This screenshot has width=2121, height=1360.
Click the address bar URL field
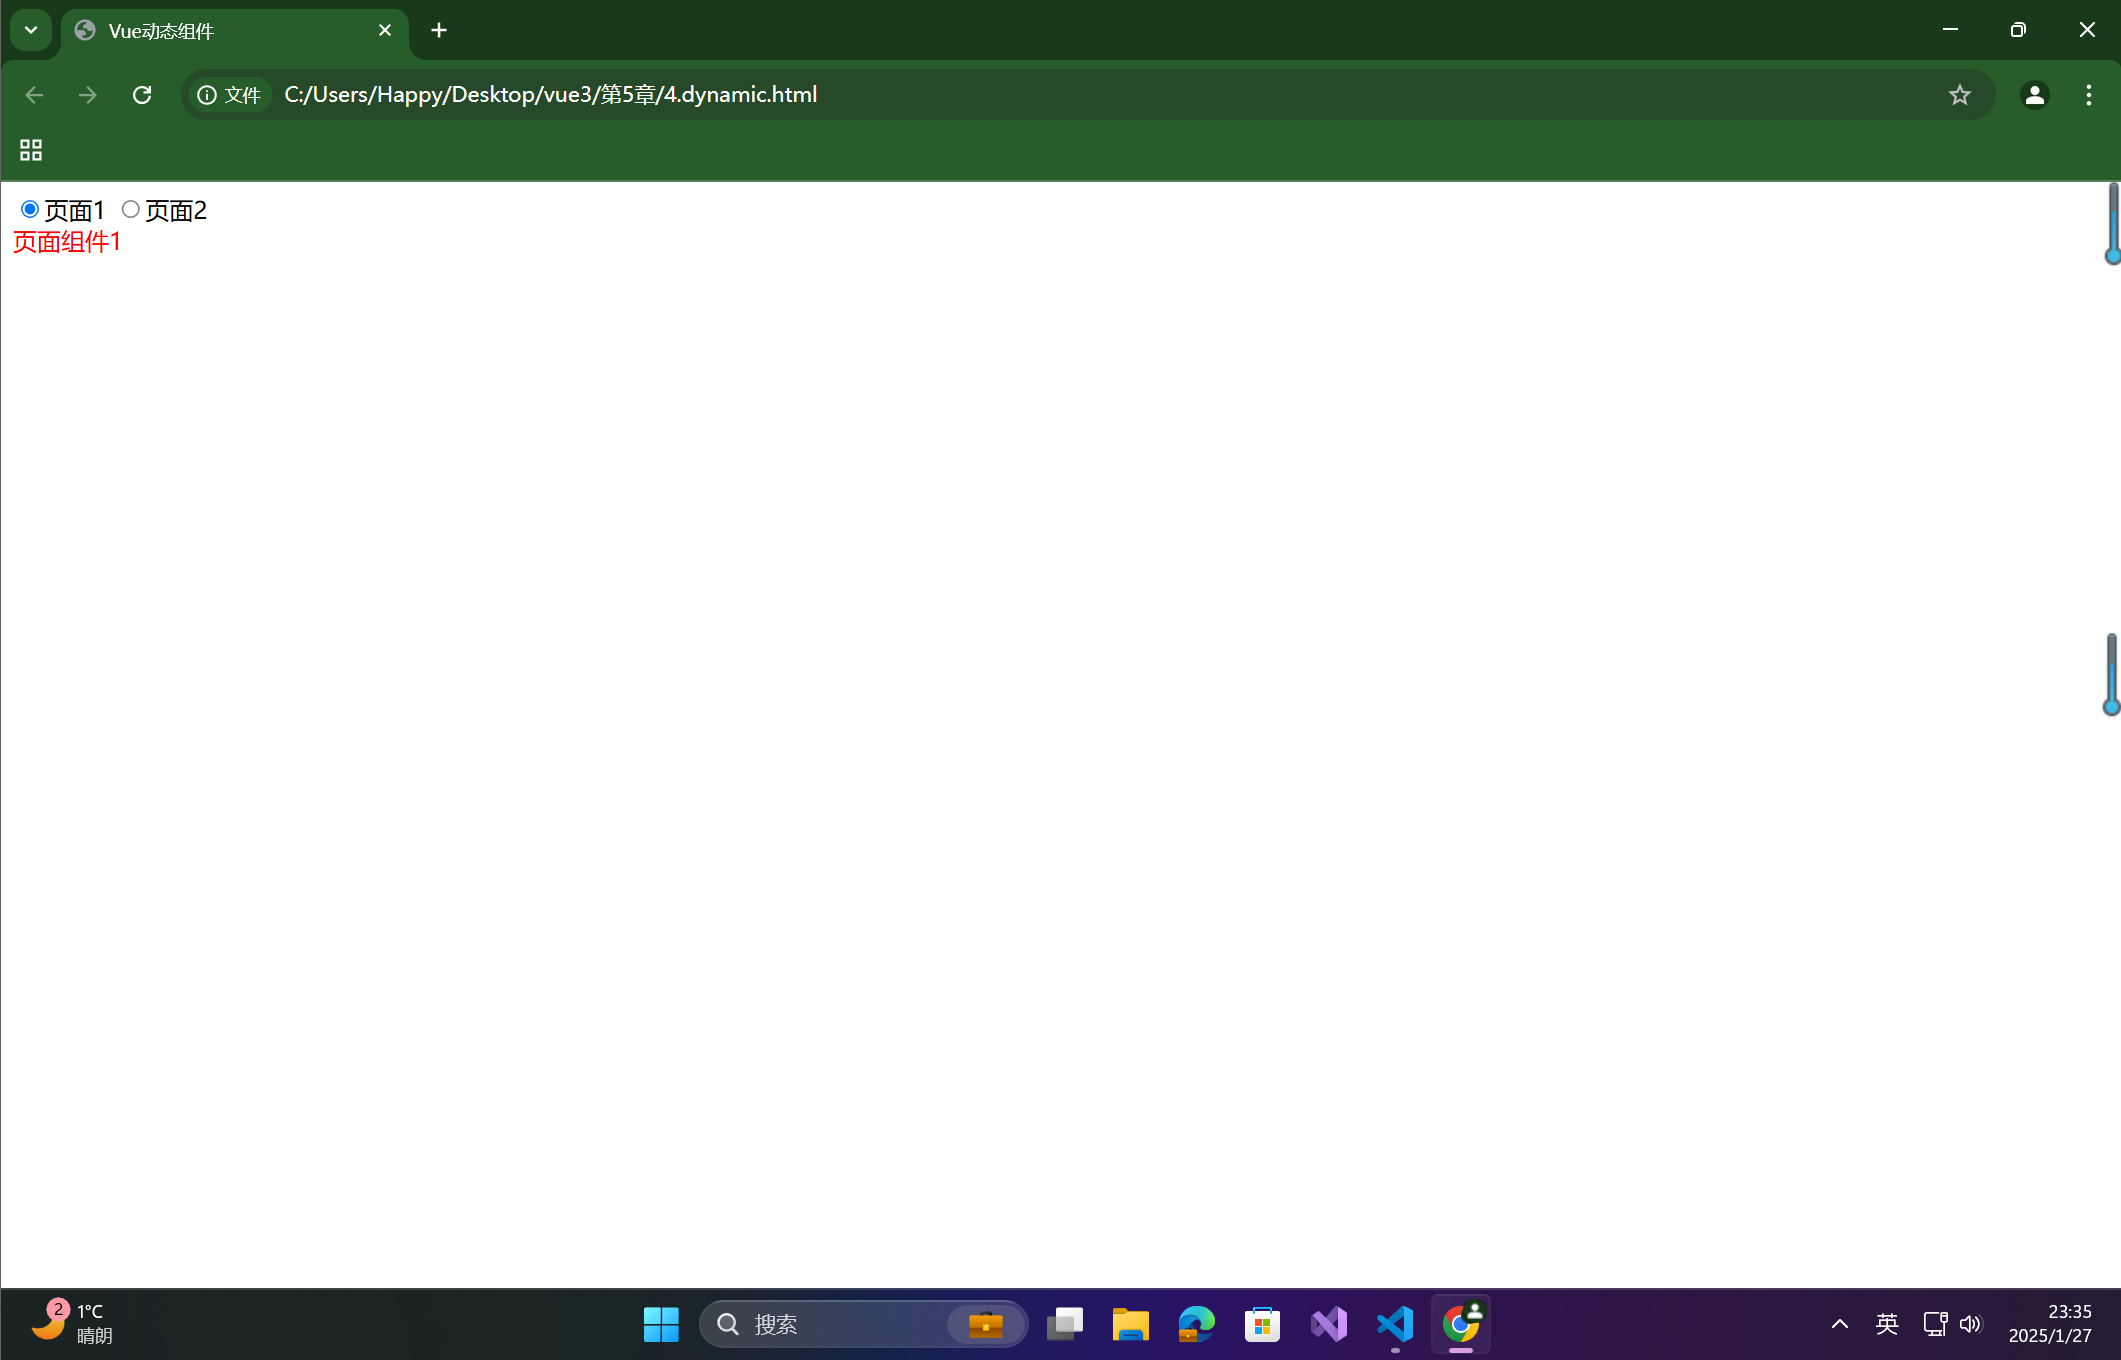(x=1000, y=95)
